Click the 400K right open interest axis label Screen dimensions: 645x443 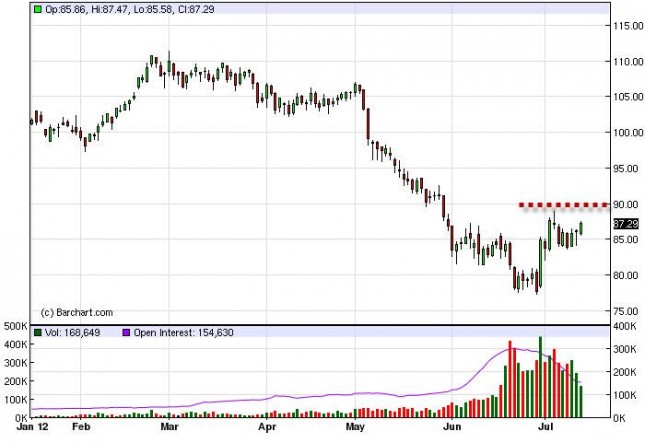pos(625,327)
